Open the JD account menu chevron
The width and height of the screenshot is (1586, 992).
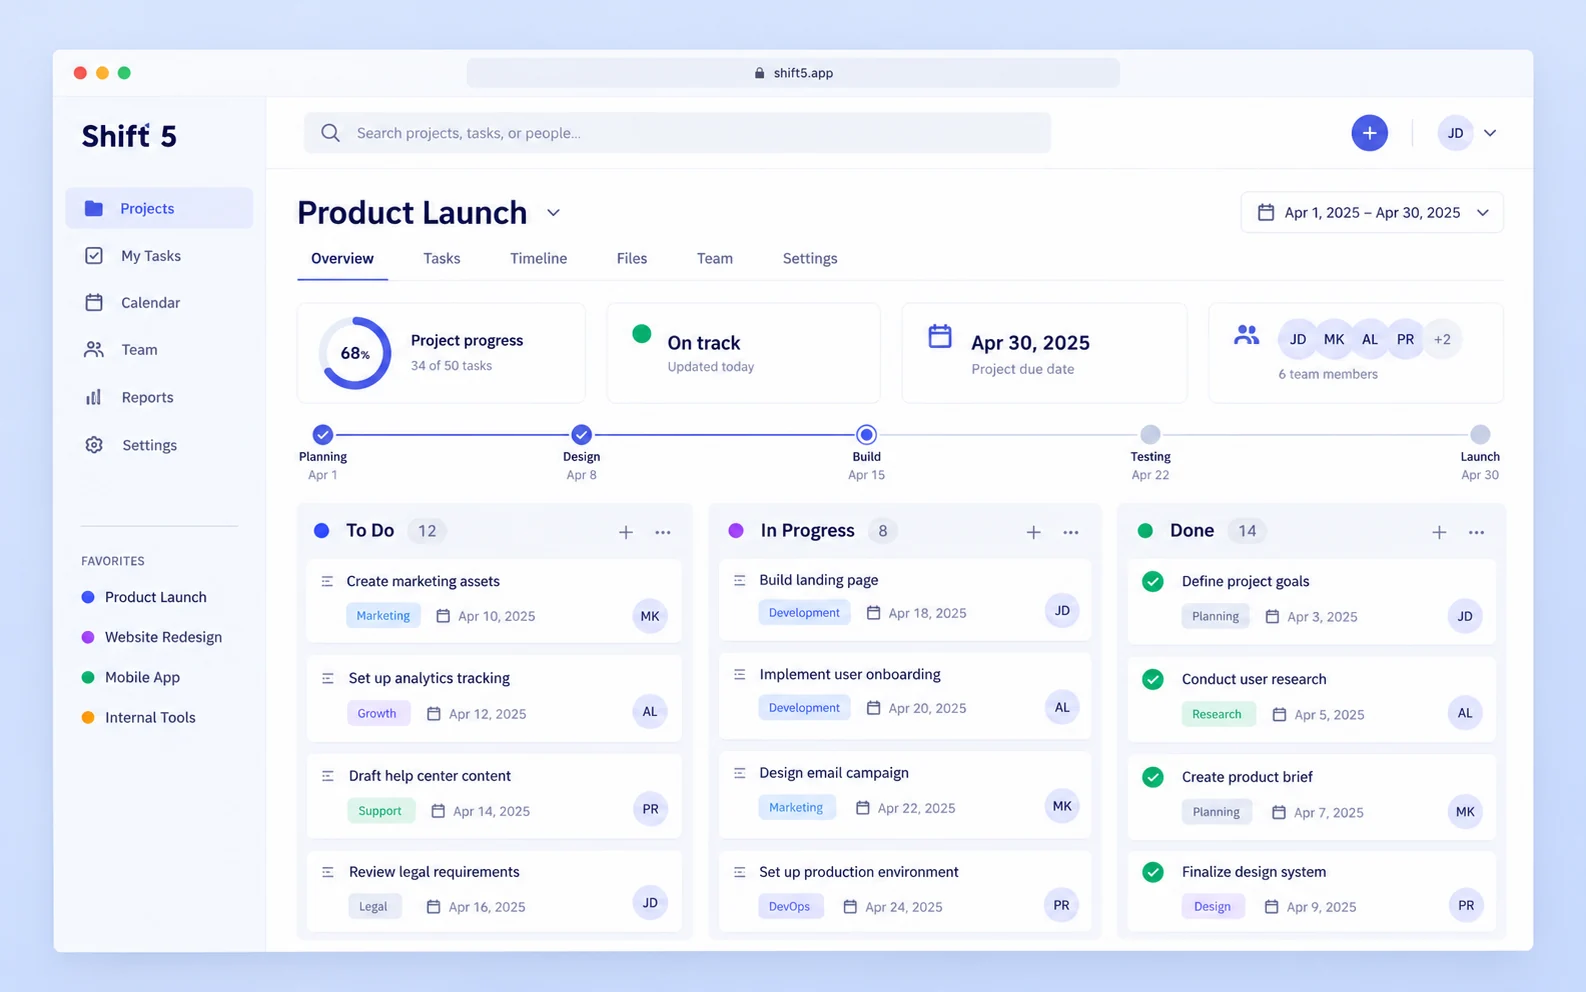click(x=1490, y=133)
